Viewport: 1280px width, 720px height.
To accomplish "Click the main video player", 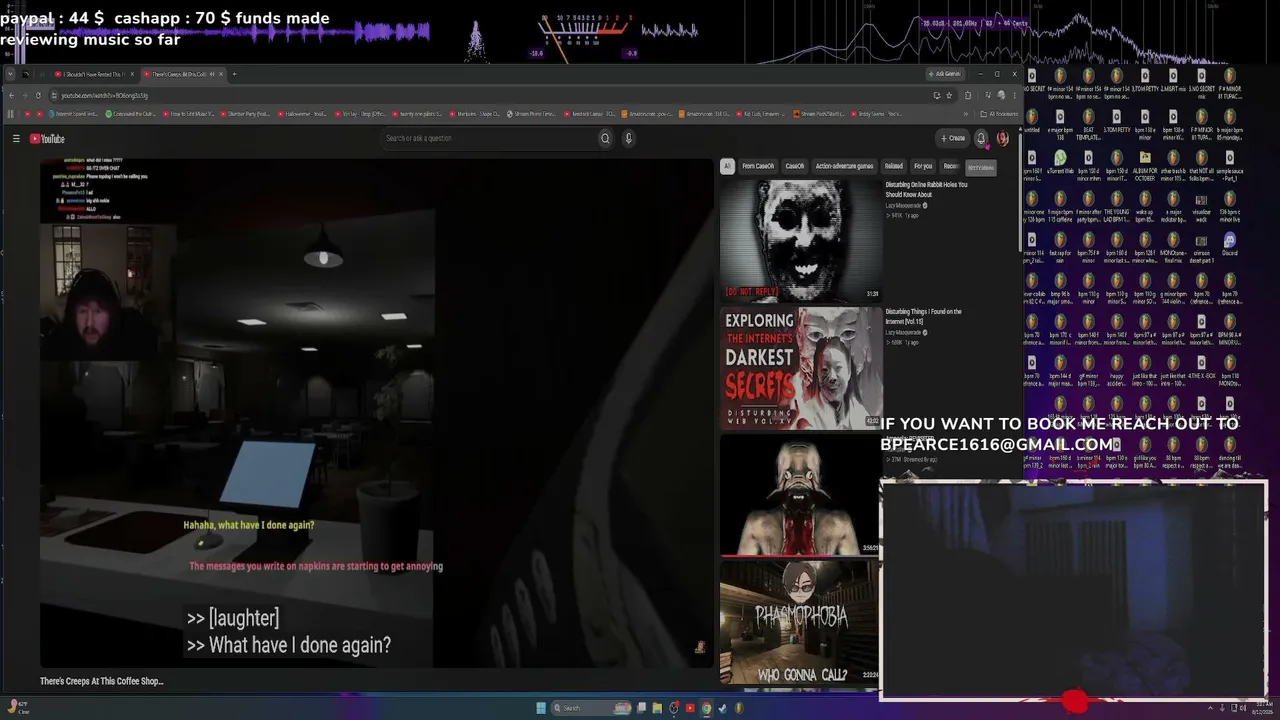I will coord(376,412).
